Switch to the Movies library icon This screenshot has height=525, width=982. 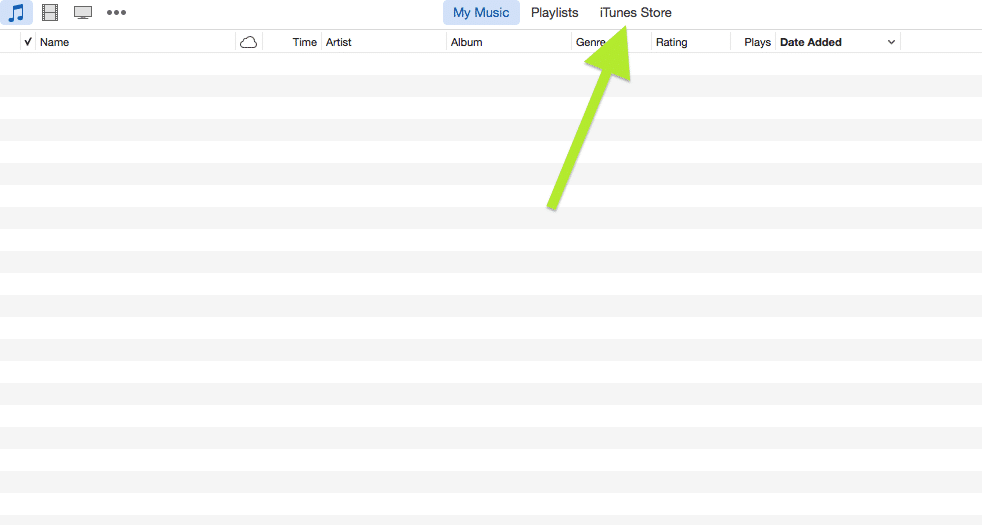(50, 12)
